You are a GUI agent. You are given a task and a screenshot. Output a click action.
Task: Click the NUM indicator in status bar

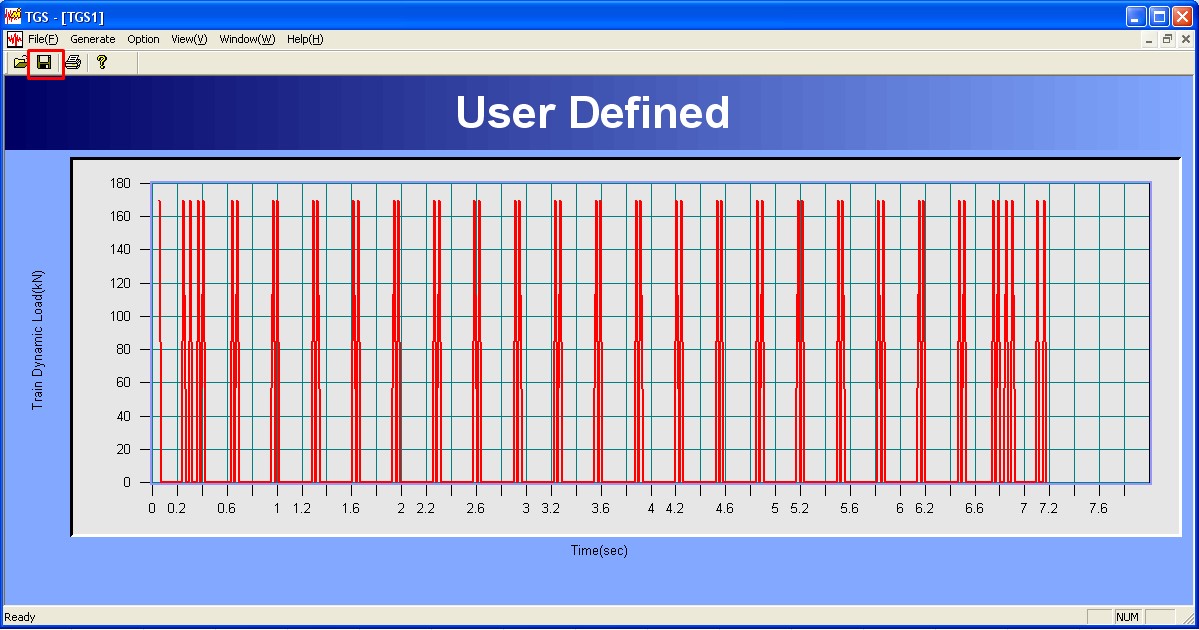click(x=1128, y=617)
